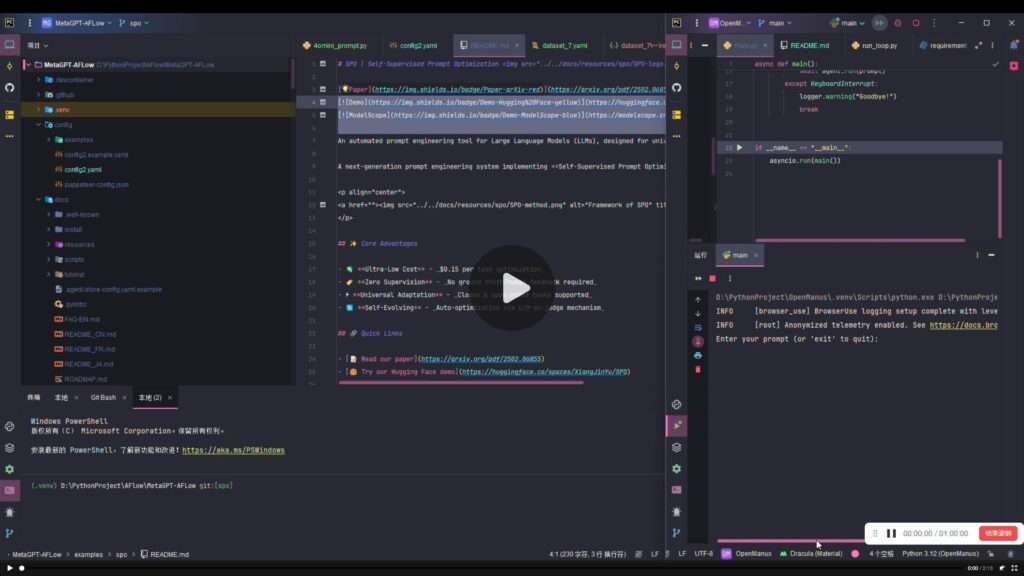This screenshot has width=1024, height=576.
Task: Open the spo branch dropdown
Action: (x=135, y=22)
